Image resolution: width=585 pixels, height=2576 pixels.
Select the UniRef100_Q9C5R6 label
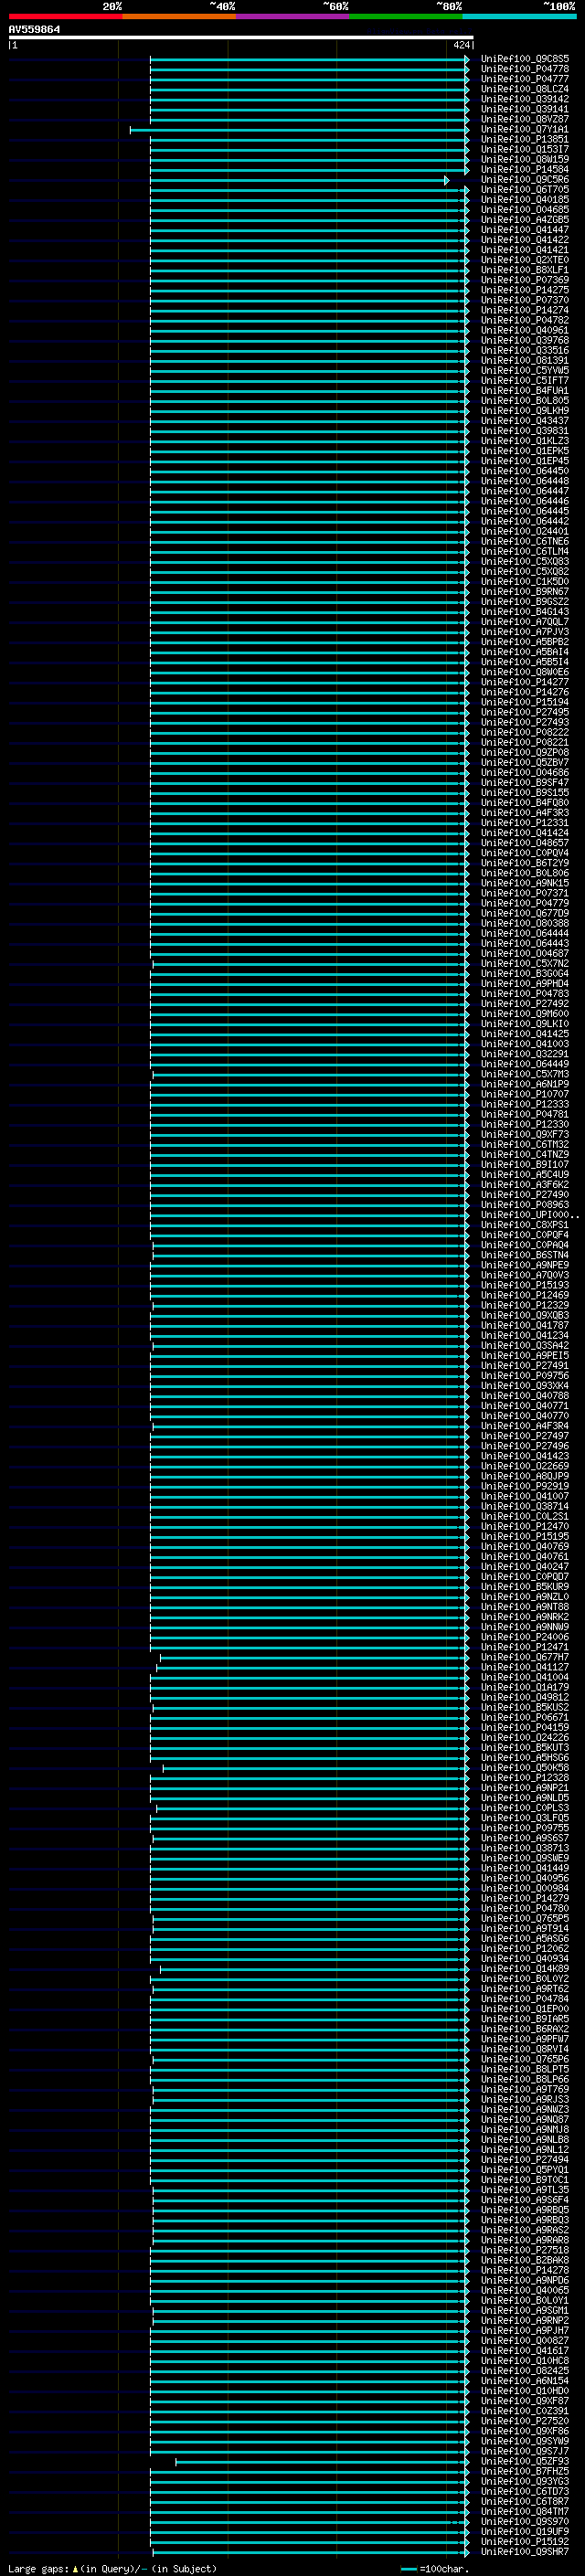525,180
